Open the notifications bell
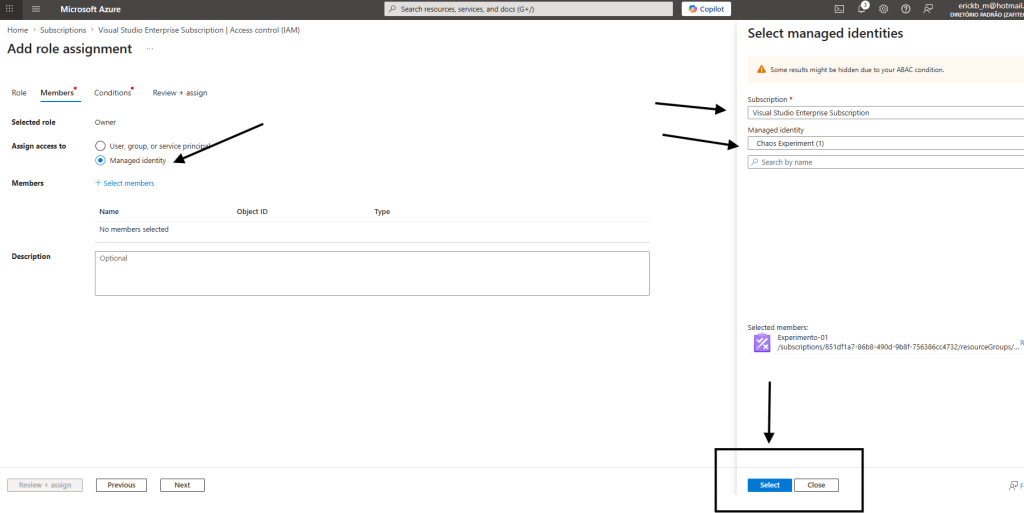This screenshot has width=1024, height=513. 861,9
